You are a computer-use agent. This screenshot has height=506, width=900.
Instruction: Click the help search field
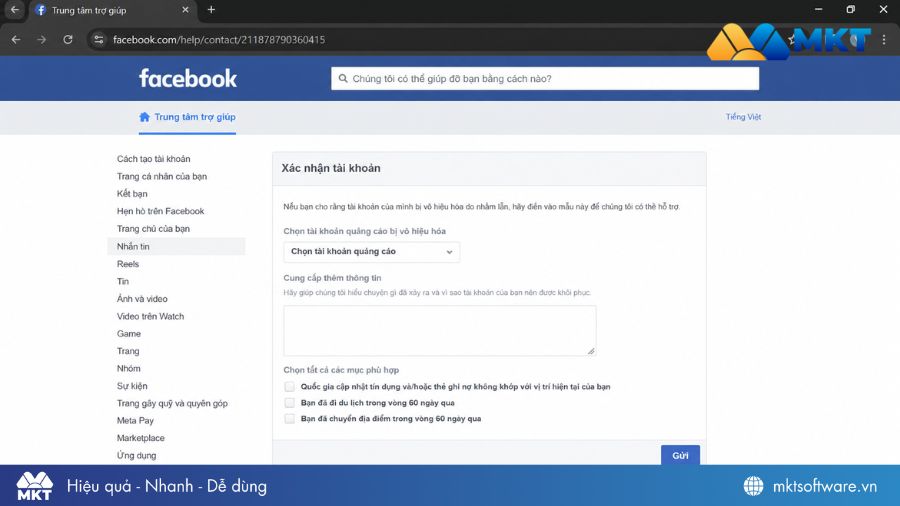tap(545, 79)
